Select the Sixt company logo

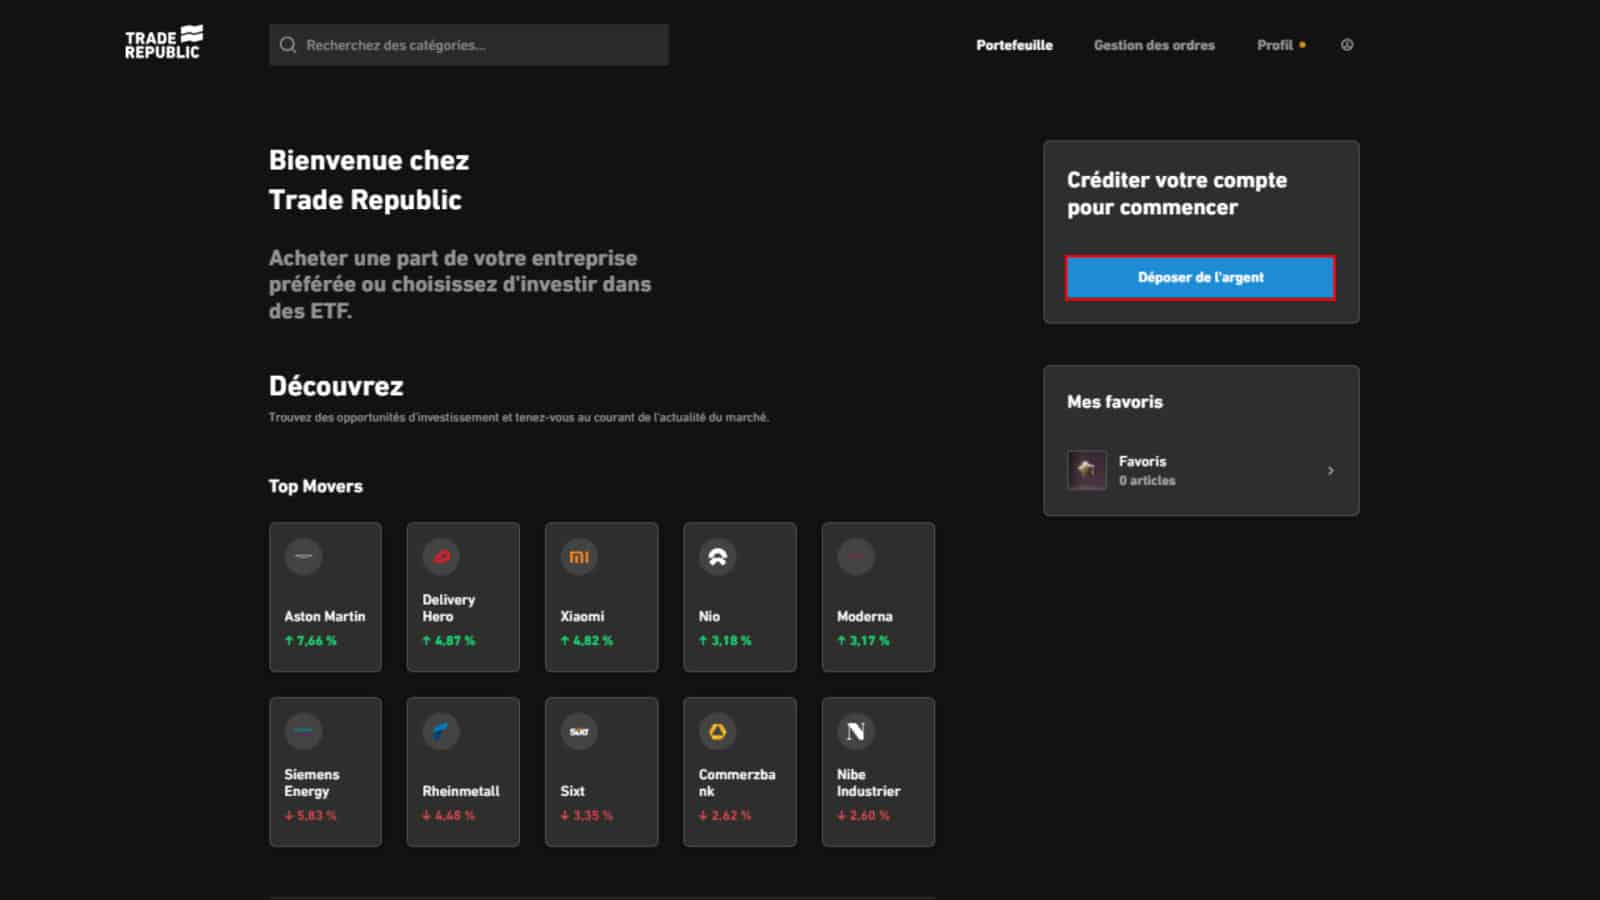tap(578, 731)
